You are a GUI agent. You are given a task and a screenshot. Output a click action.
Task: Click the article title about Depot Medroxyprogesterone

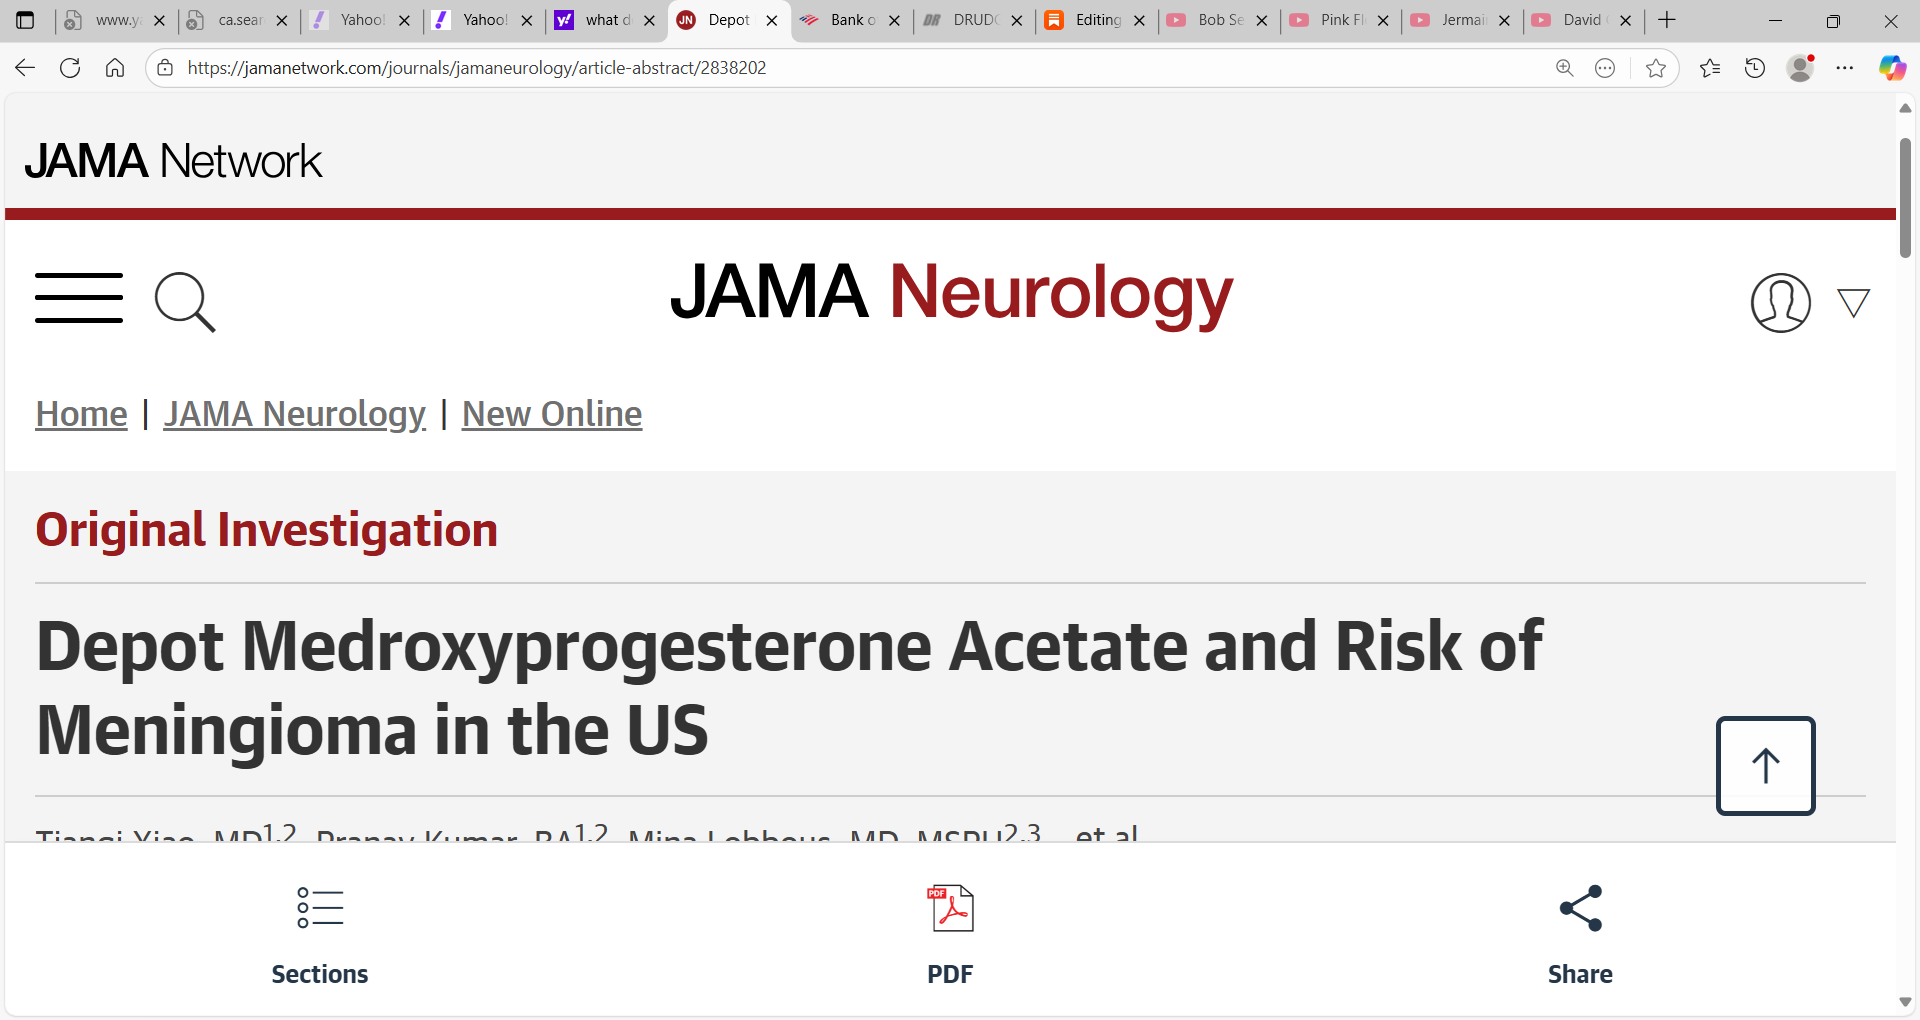click(789, 688)
